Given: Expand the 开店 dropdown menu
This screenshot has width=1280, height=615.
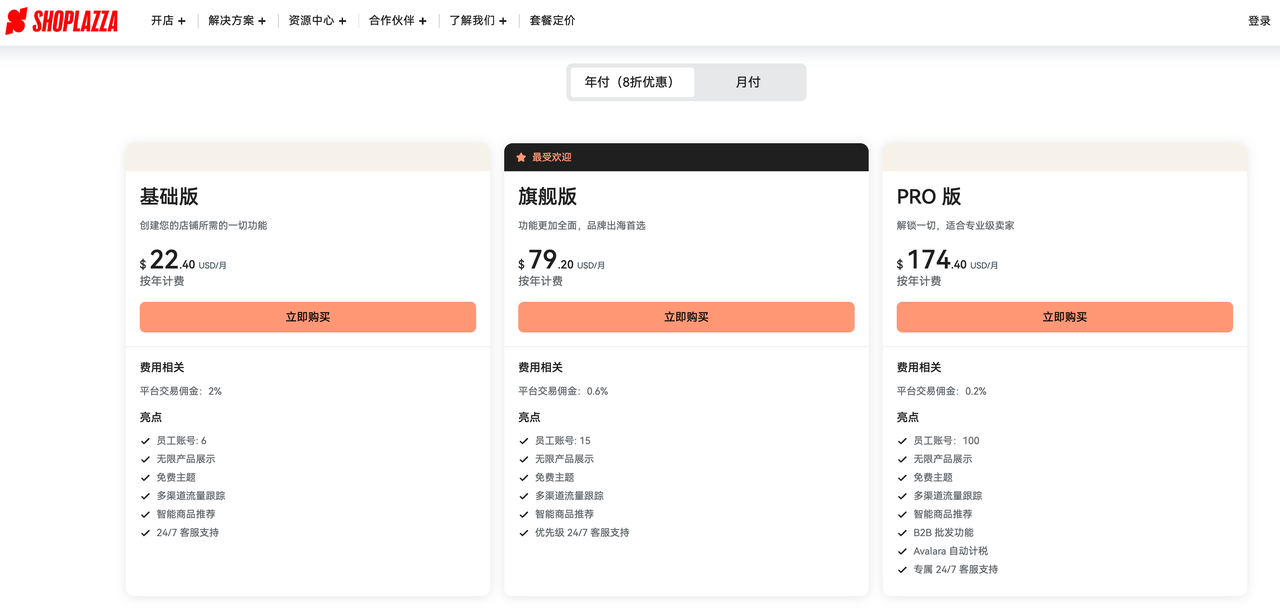Looking at the screenshot, I should 168,20.
